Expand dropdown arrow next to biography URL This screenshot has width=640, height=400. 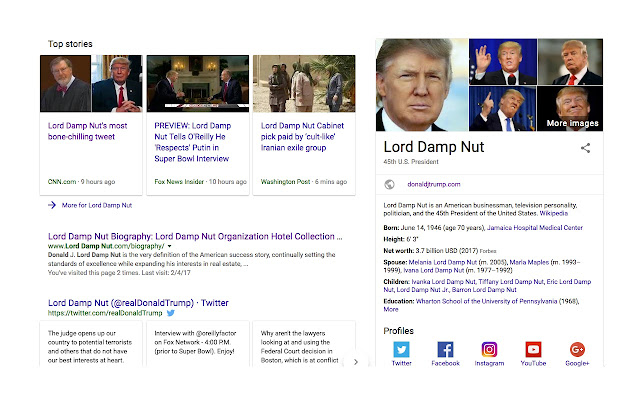click(x=169, y=246)
